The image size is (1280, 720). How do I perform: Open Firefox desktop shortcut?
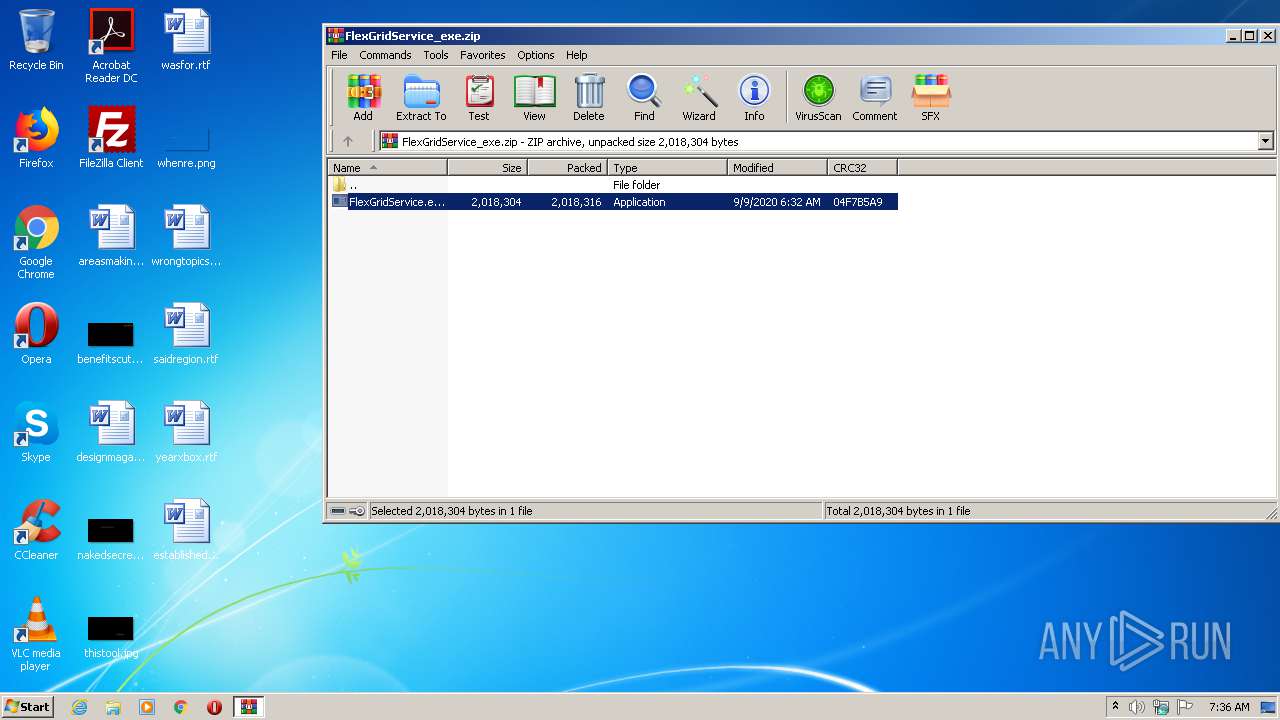[36, 138]
